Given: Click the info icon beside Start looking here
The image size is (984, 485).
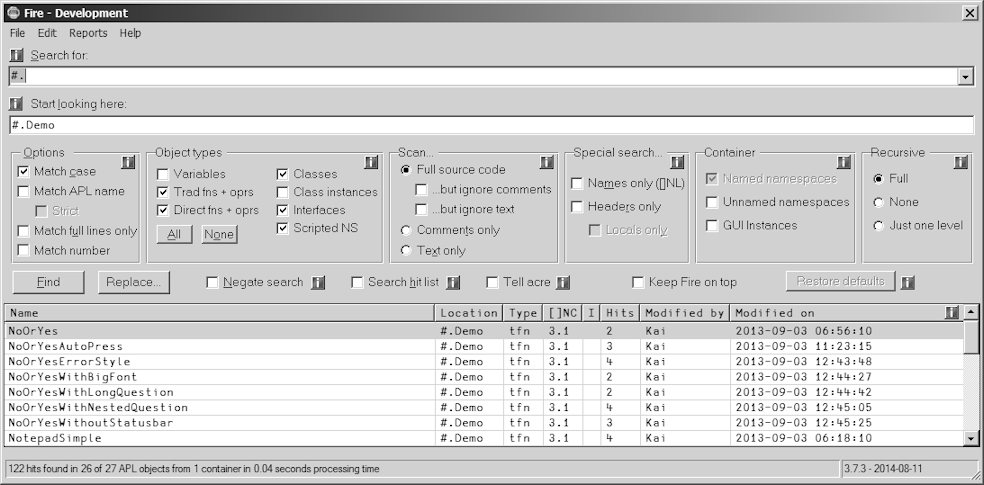Looking at the screenshot, I should (17, 104).
